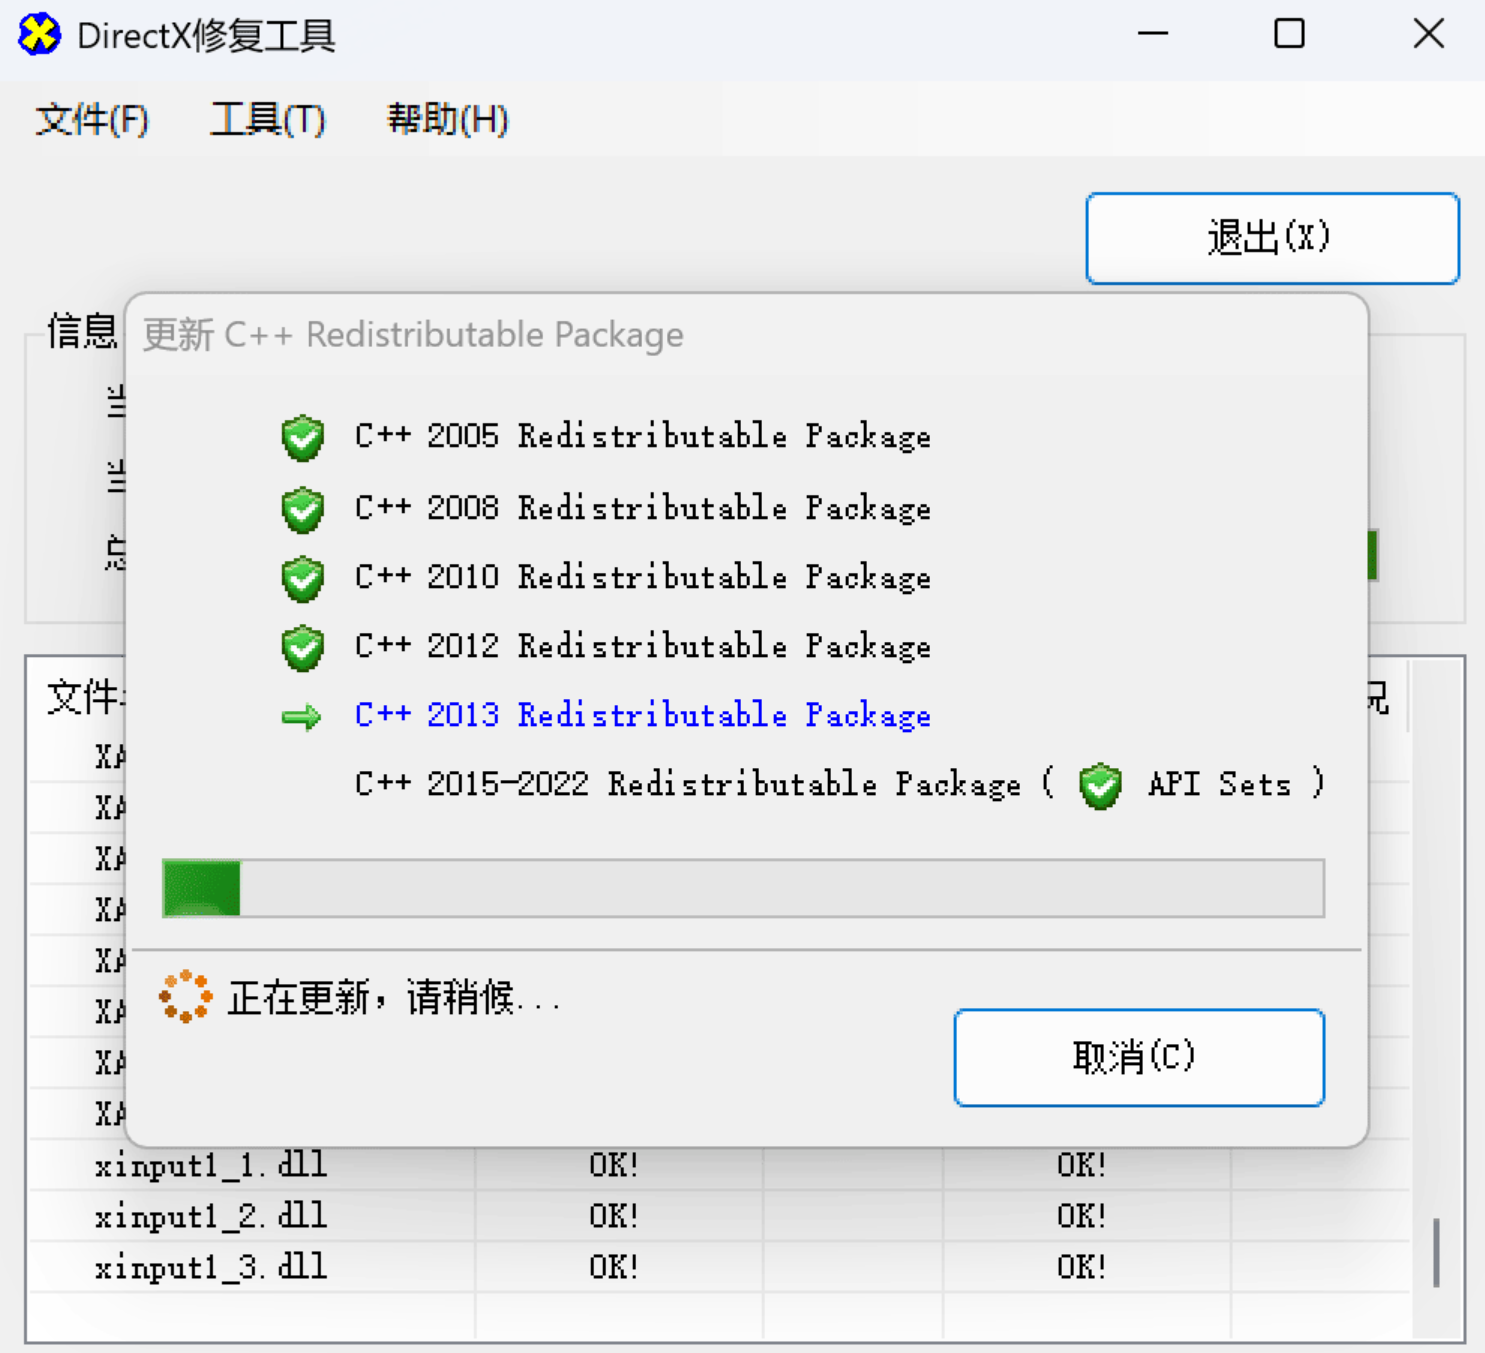Viewport: 1485px width, 1353px height.
Task: Open the 帮助(H) menu
Action: (447, 119)
